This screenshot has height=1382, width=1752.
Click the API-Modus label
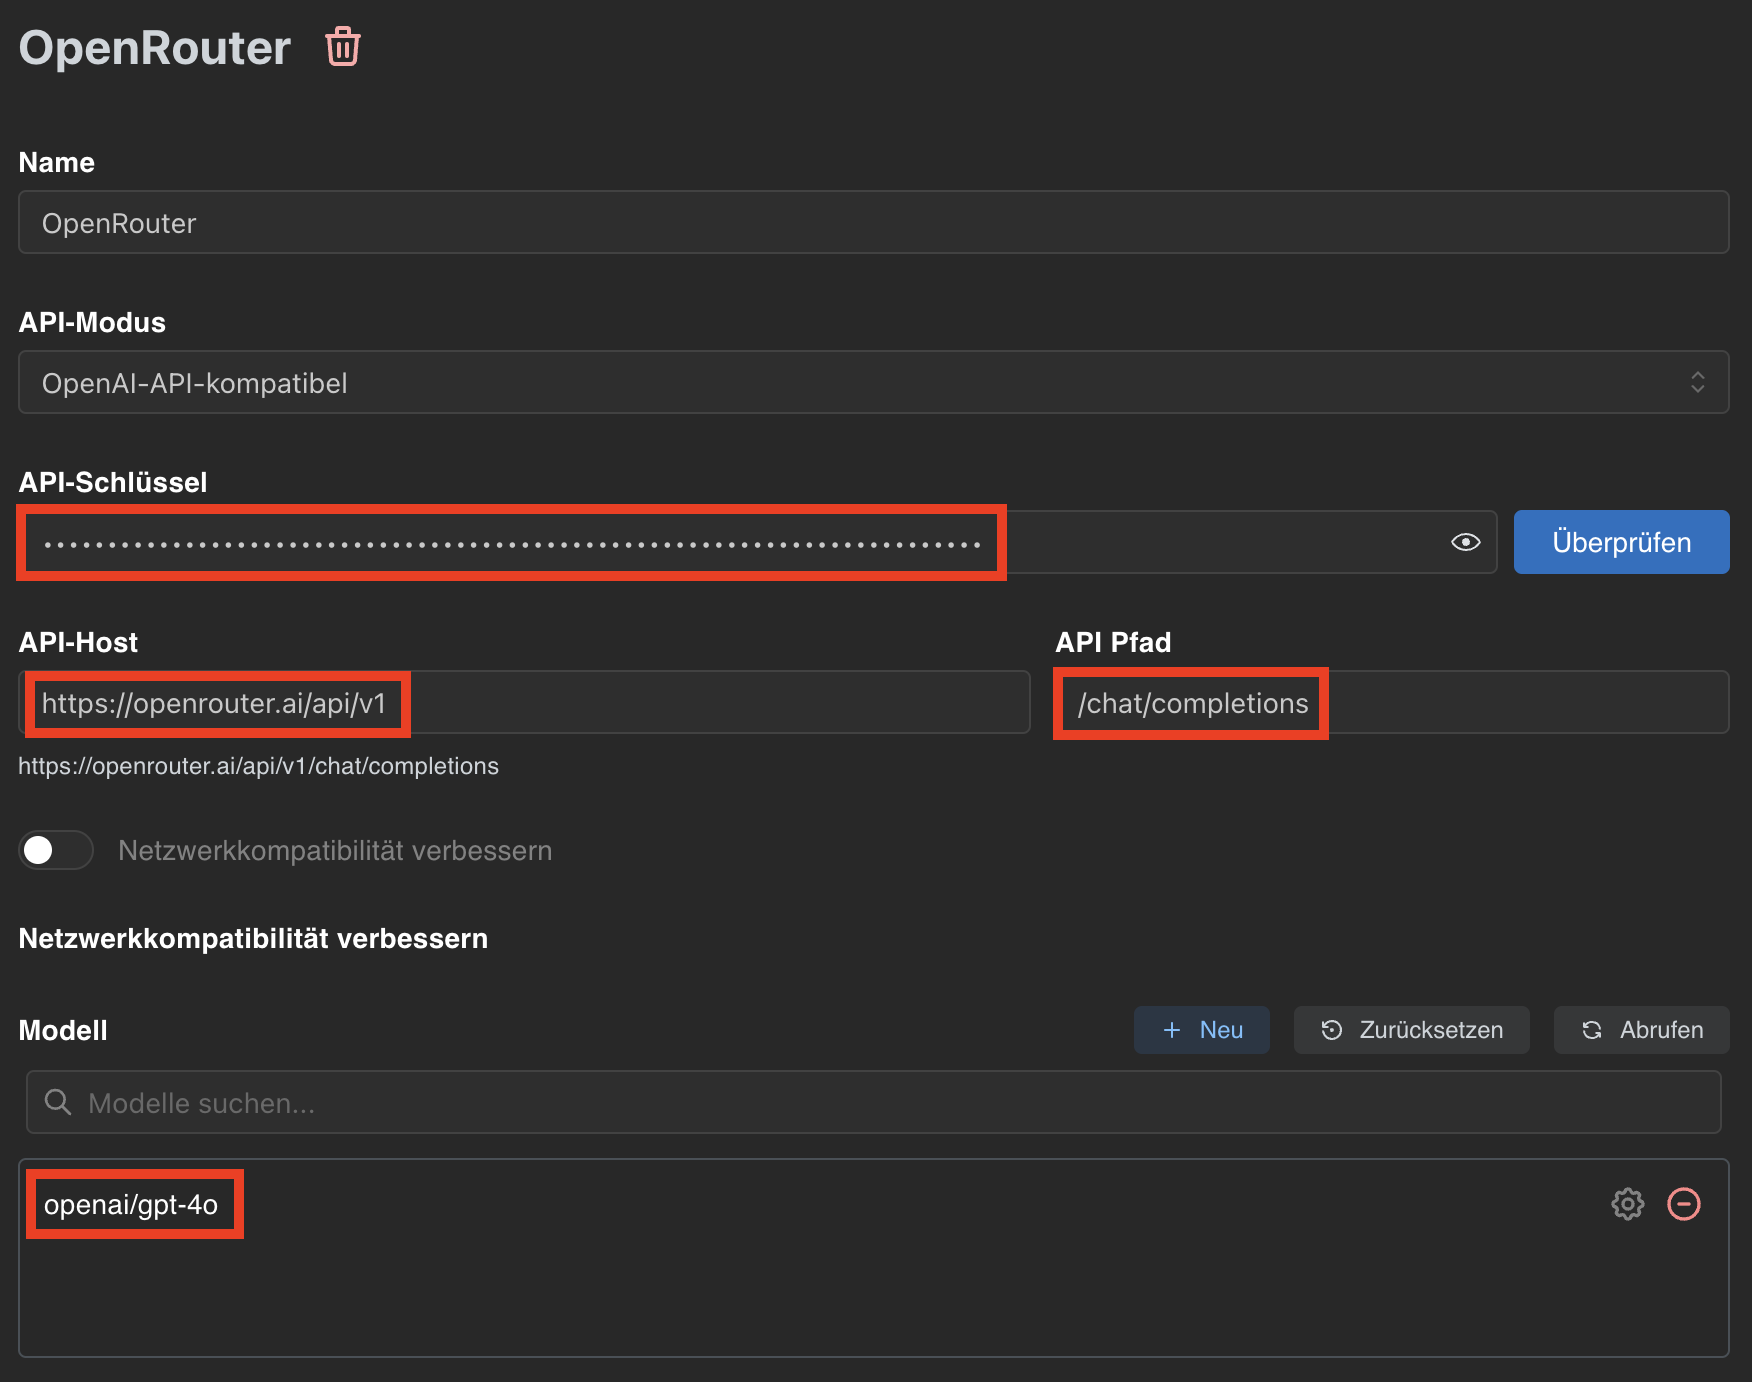coord(92,322)
